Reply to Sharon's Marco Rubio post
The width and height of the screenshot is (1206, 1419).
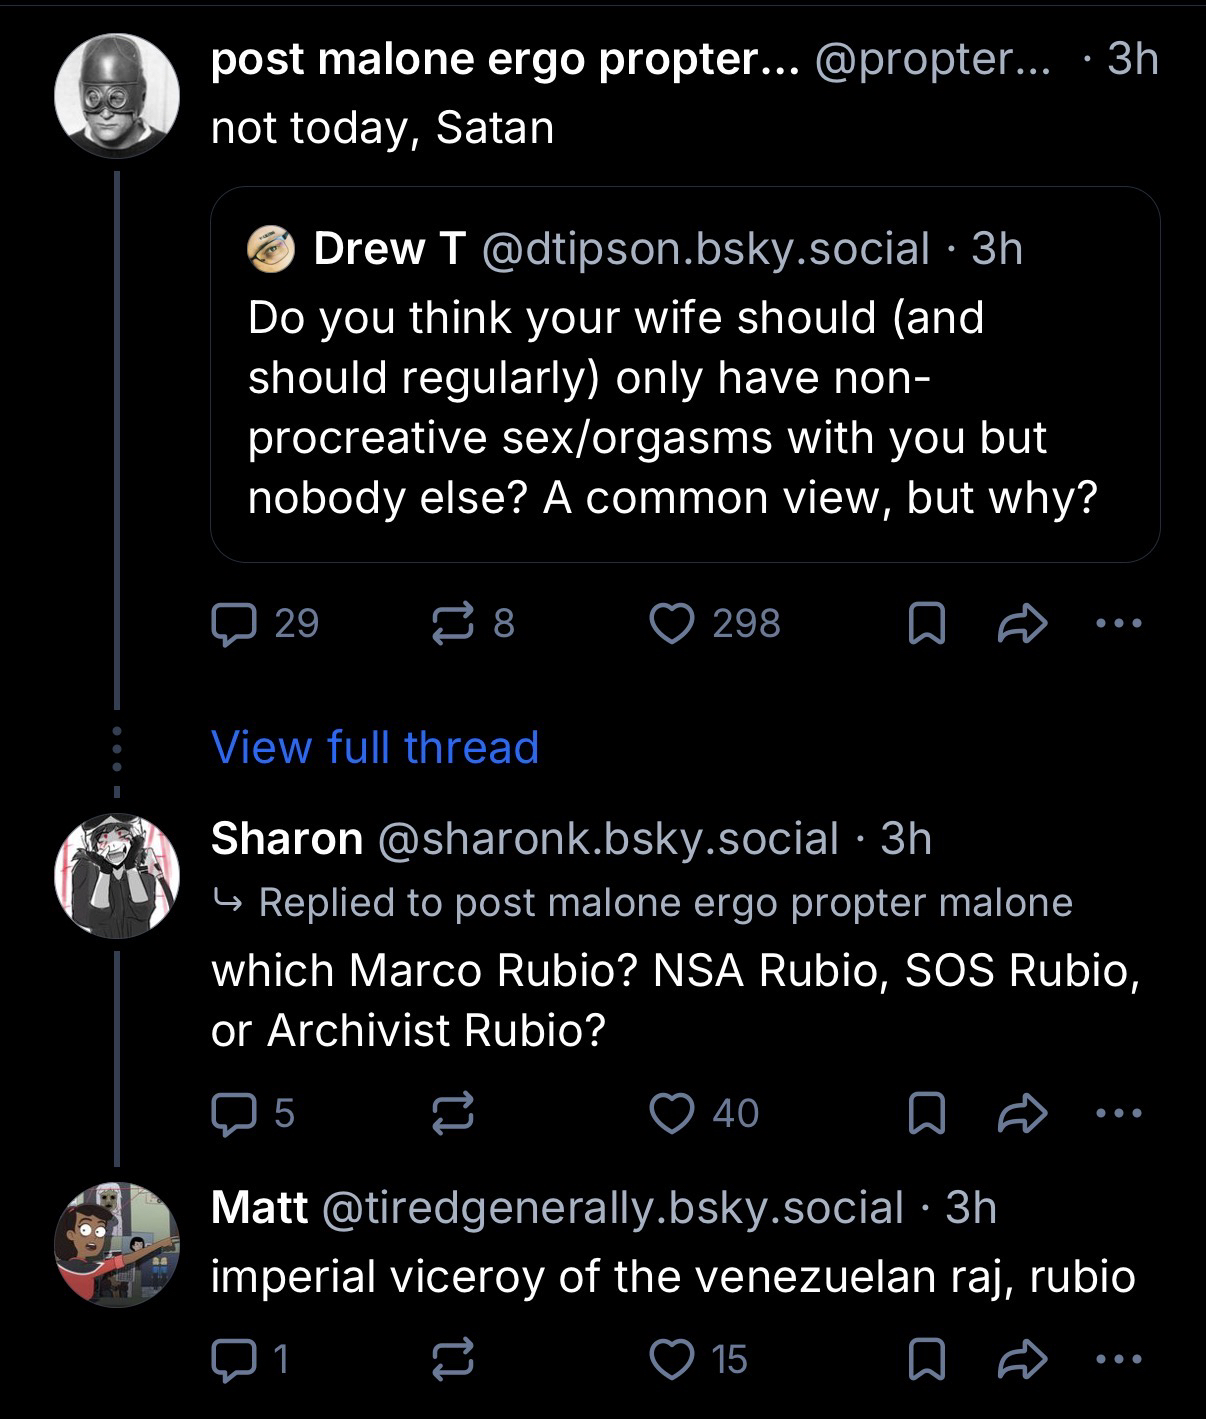tap(233, 1113)
